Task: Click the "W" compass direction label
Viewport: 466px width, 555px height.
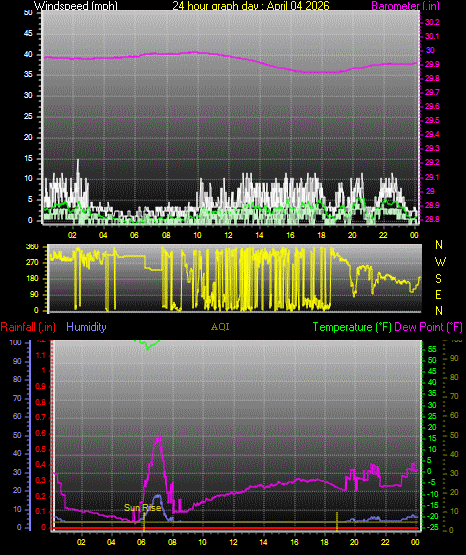Action: pyautogui.click(x=440, y=262)
